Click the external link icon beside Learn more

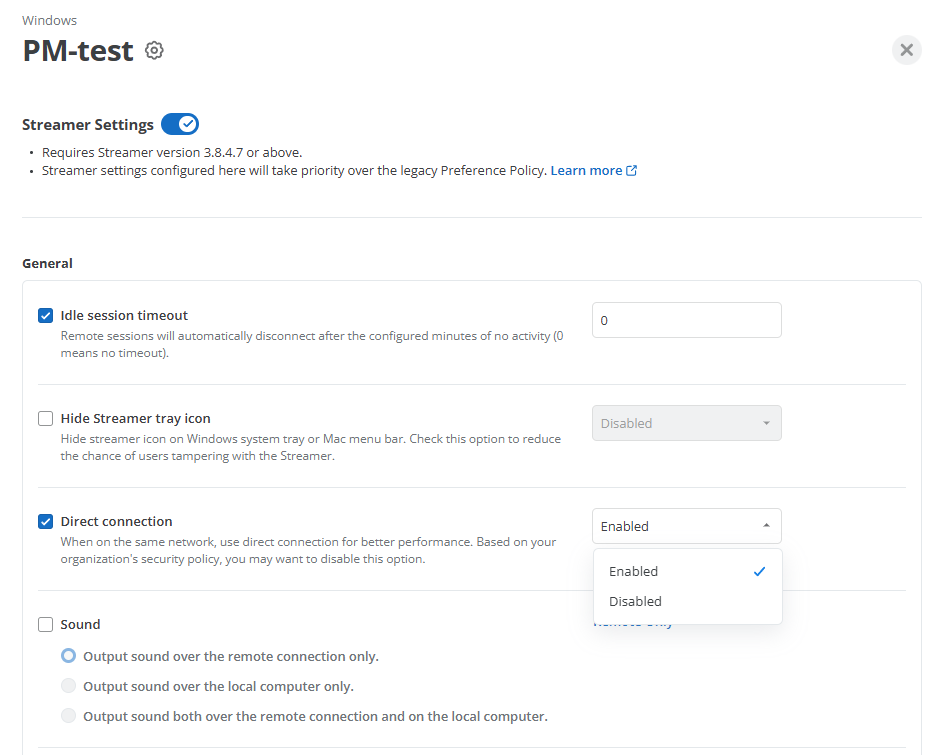(x=632, y=171)
